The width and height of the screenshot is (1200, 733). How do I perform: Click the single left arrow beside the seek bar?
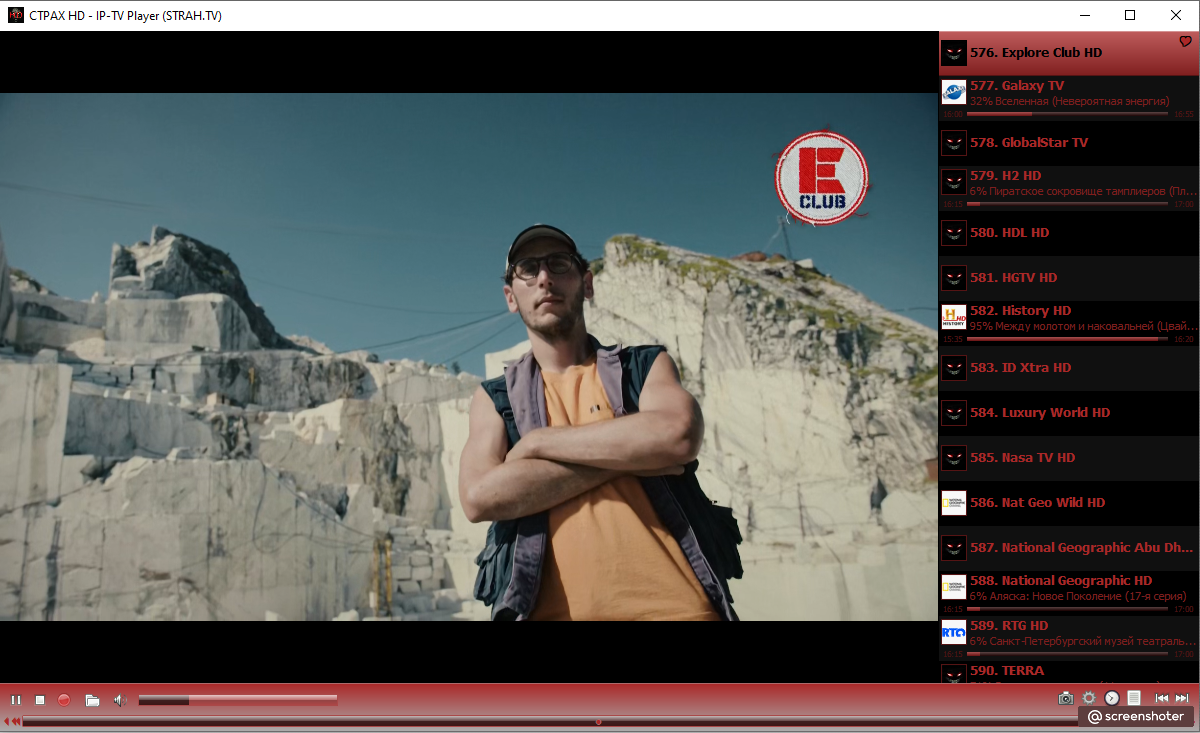click(6, 721)
